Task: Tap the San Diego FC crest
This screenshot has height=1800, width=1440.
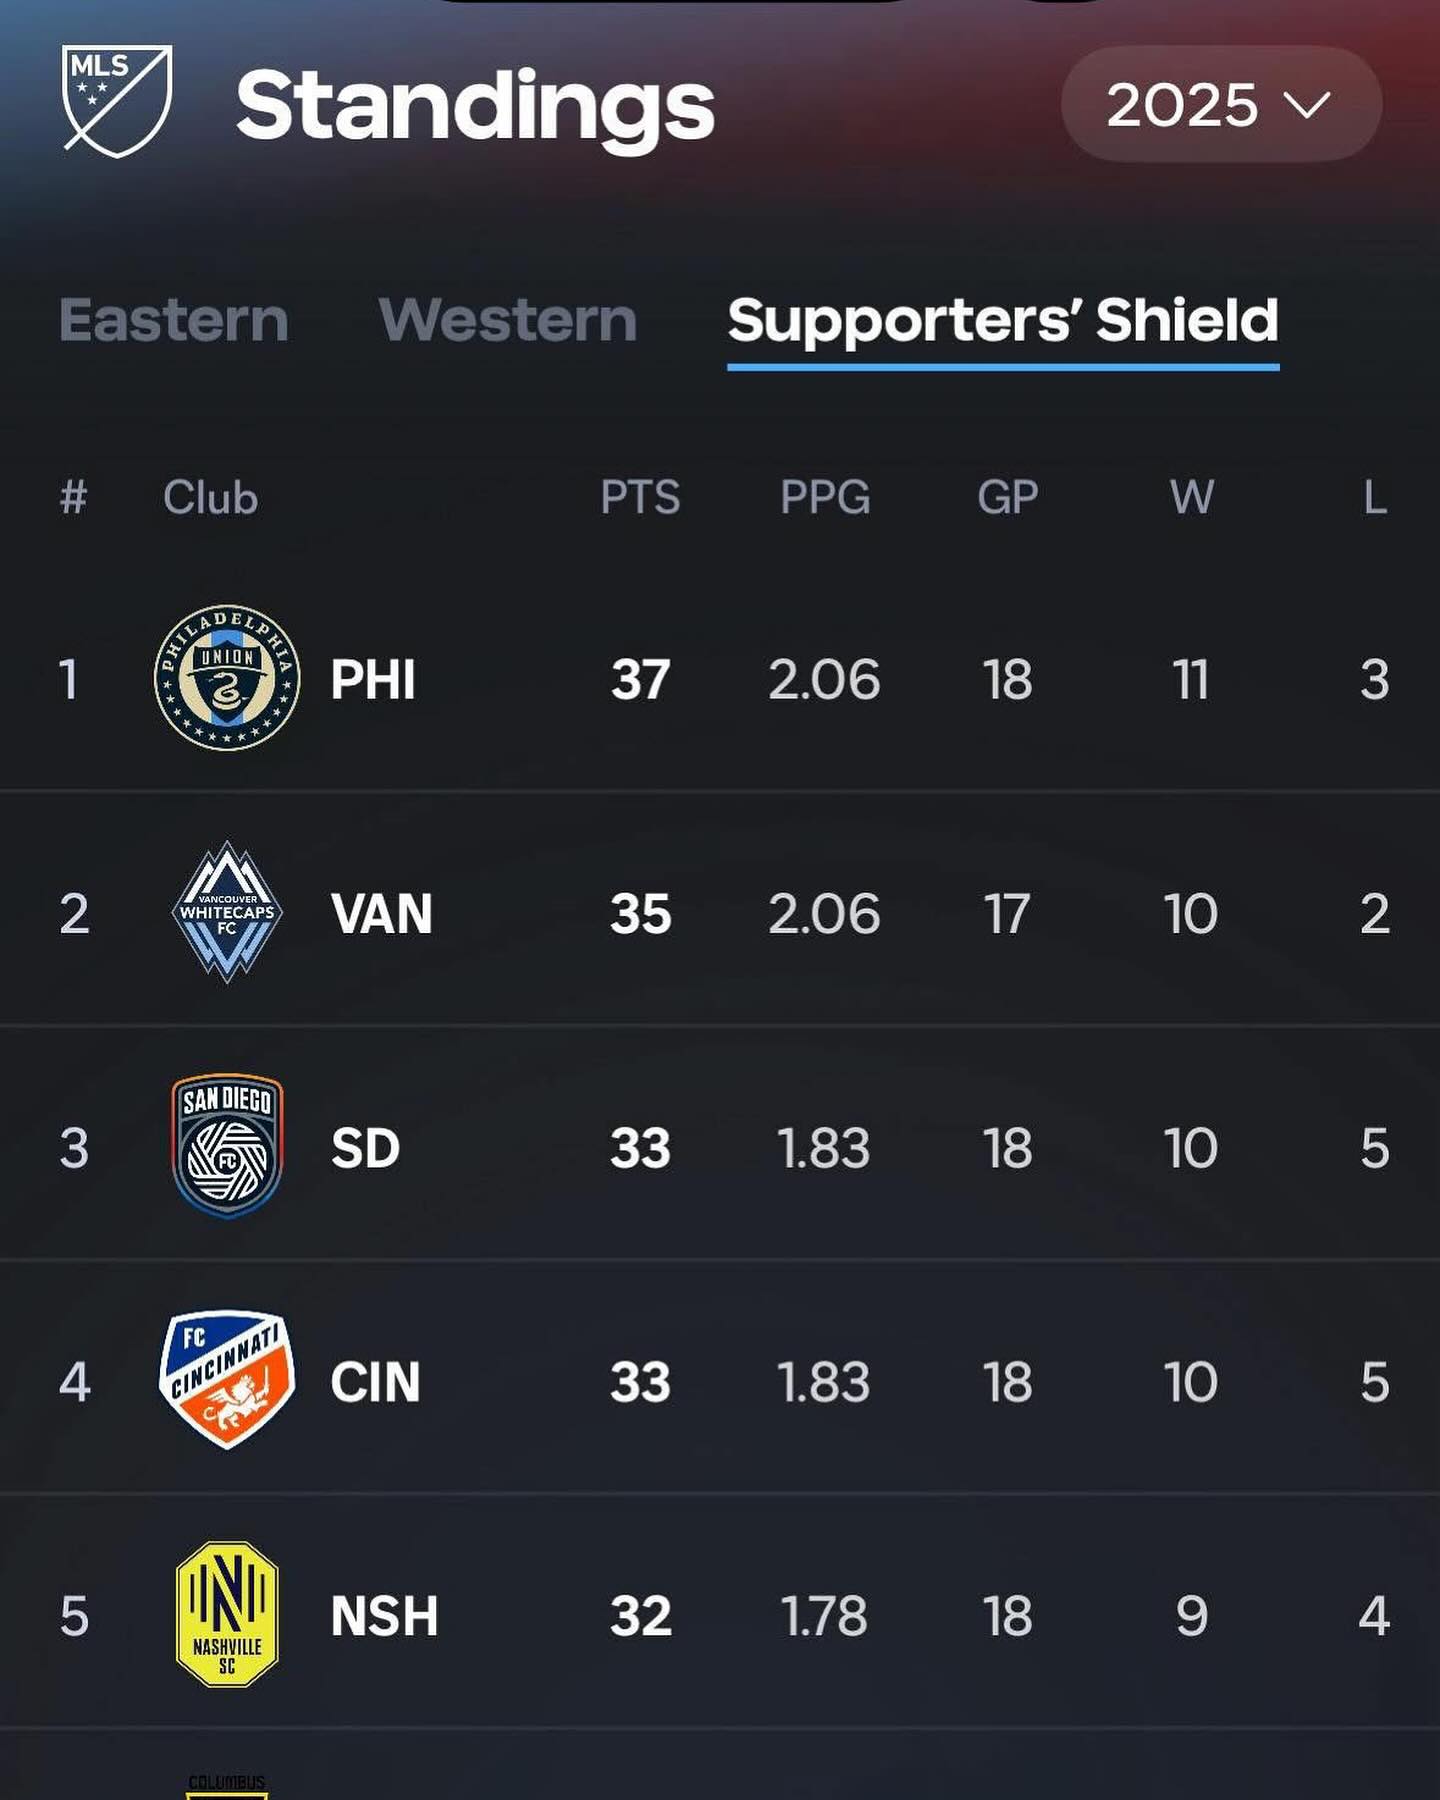Action: coord(227,1146)
